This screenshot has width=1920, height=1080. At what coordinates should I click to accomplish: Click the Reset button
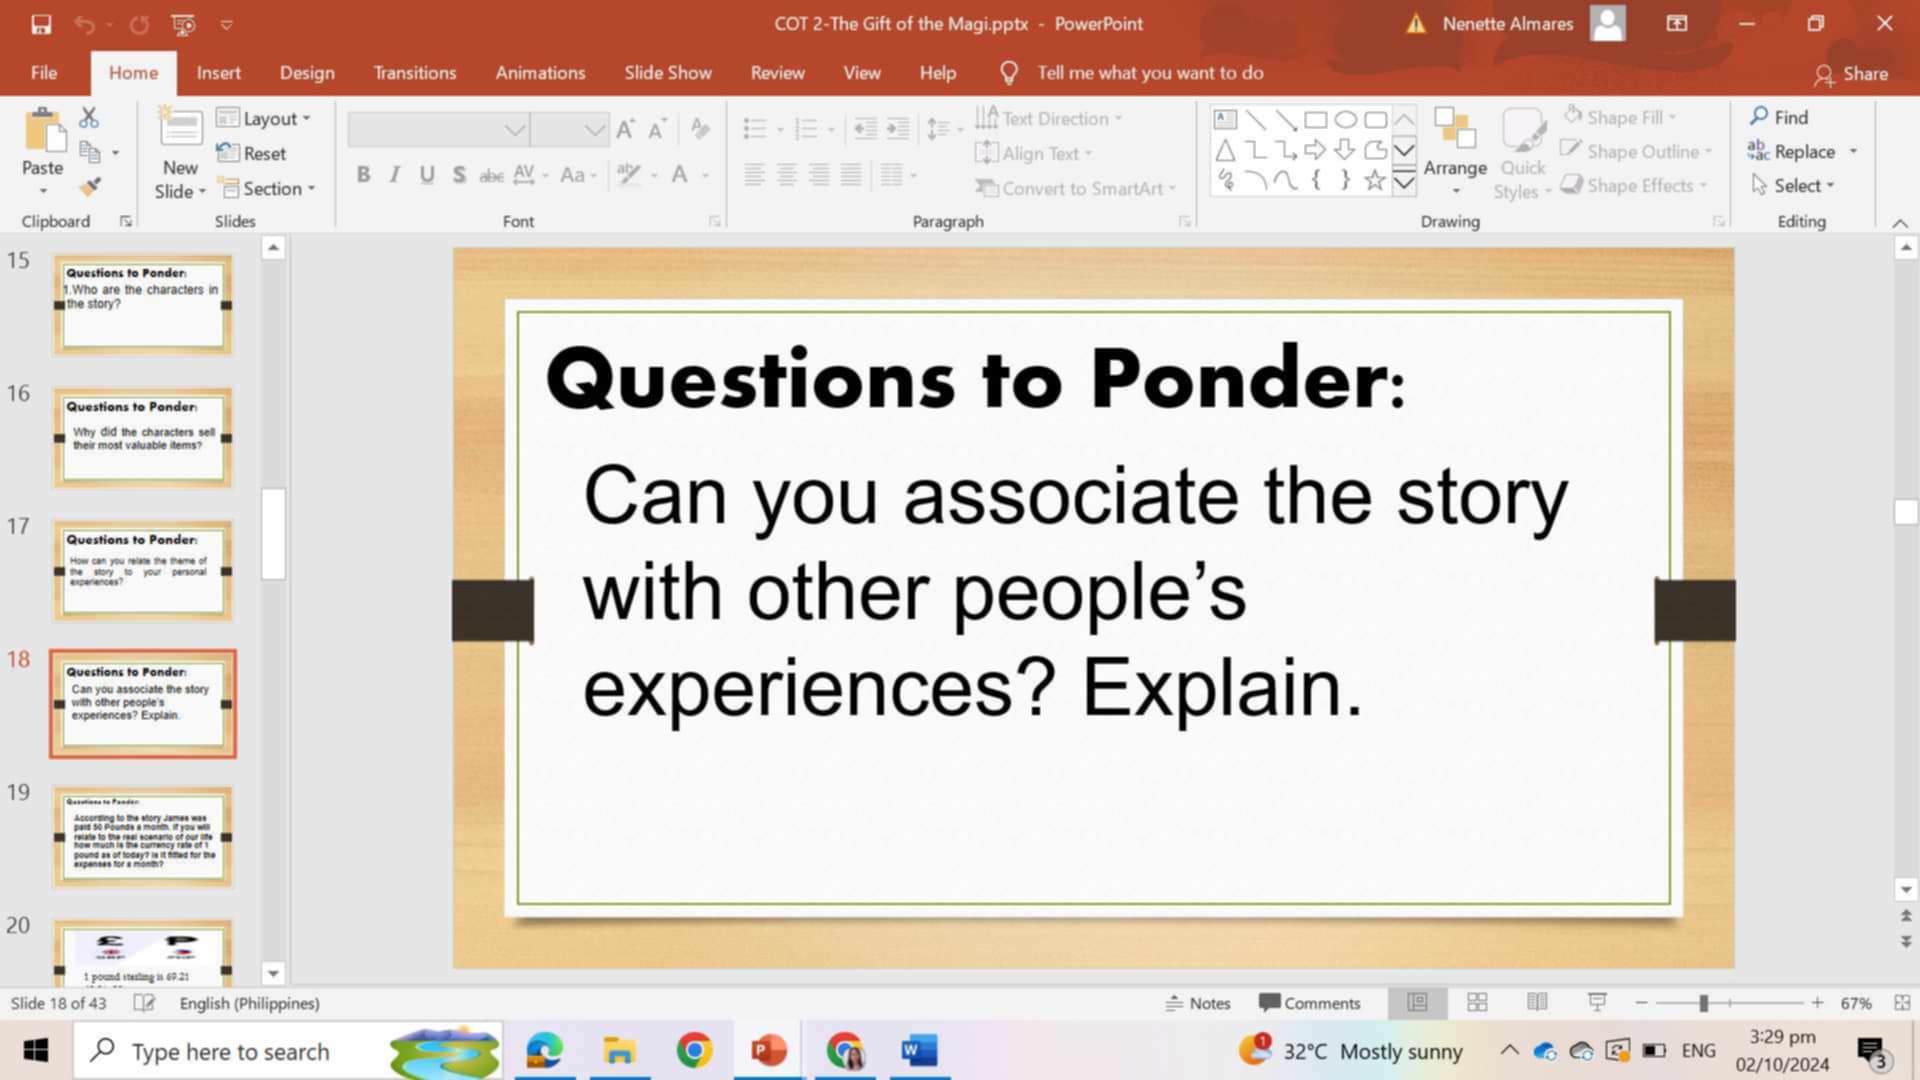tap(252, 153)
